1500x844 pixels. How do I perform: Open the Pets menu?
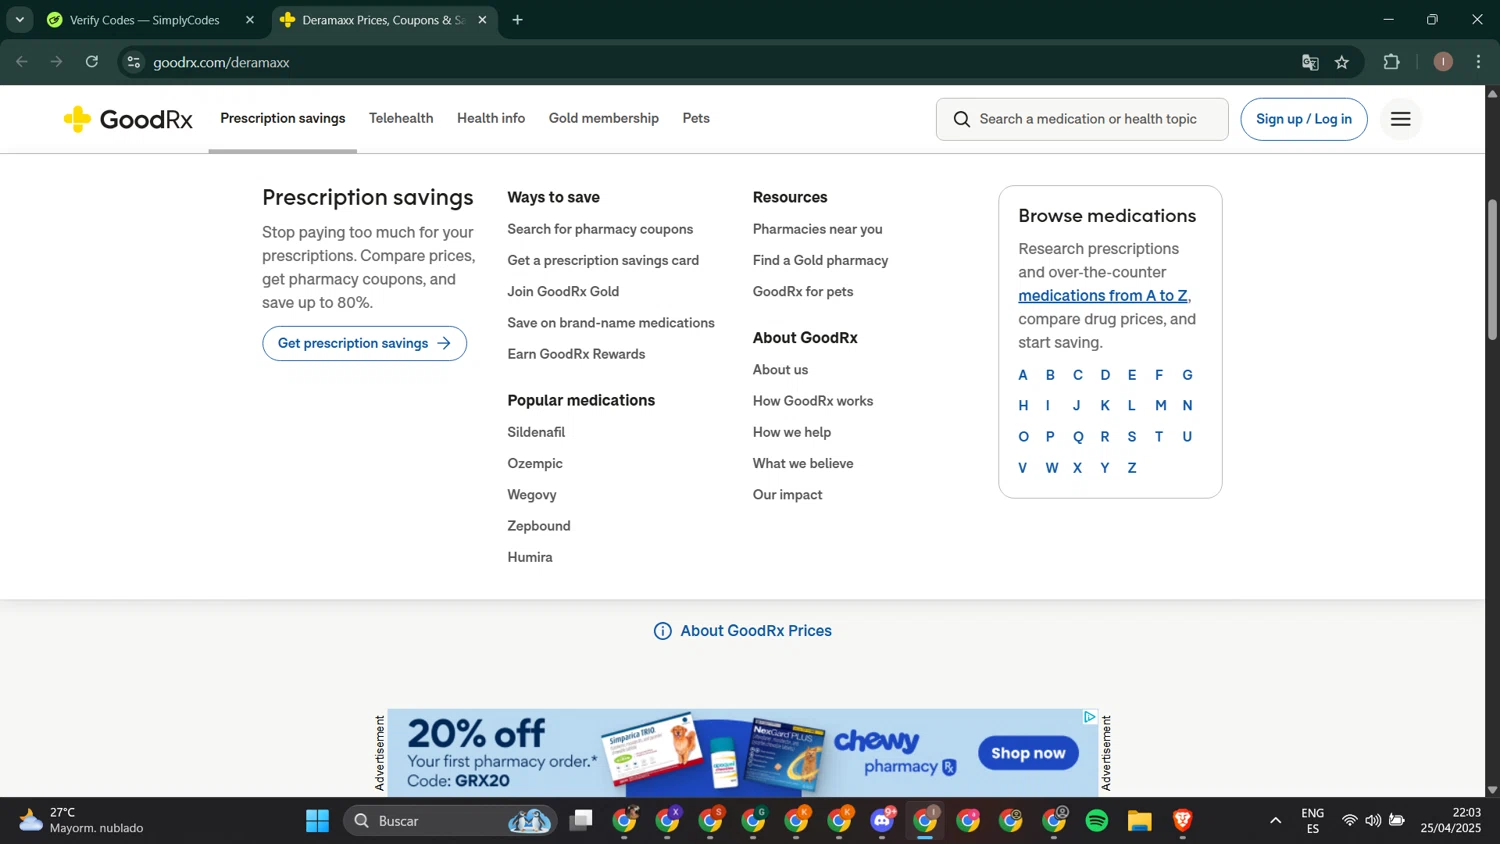click(696, 119)
